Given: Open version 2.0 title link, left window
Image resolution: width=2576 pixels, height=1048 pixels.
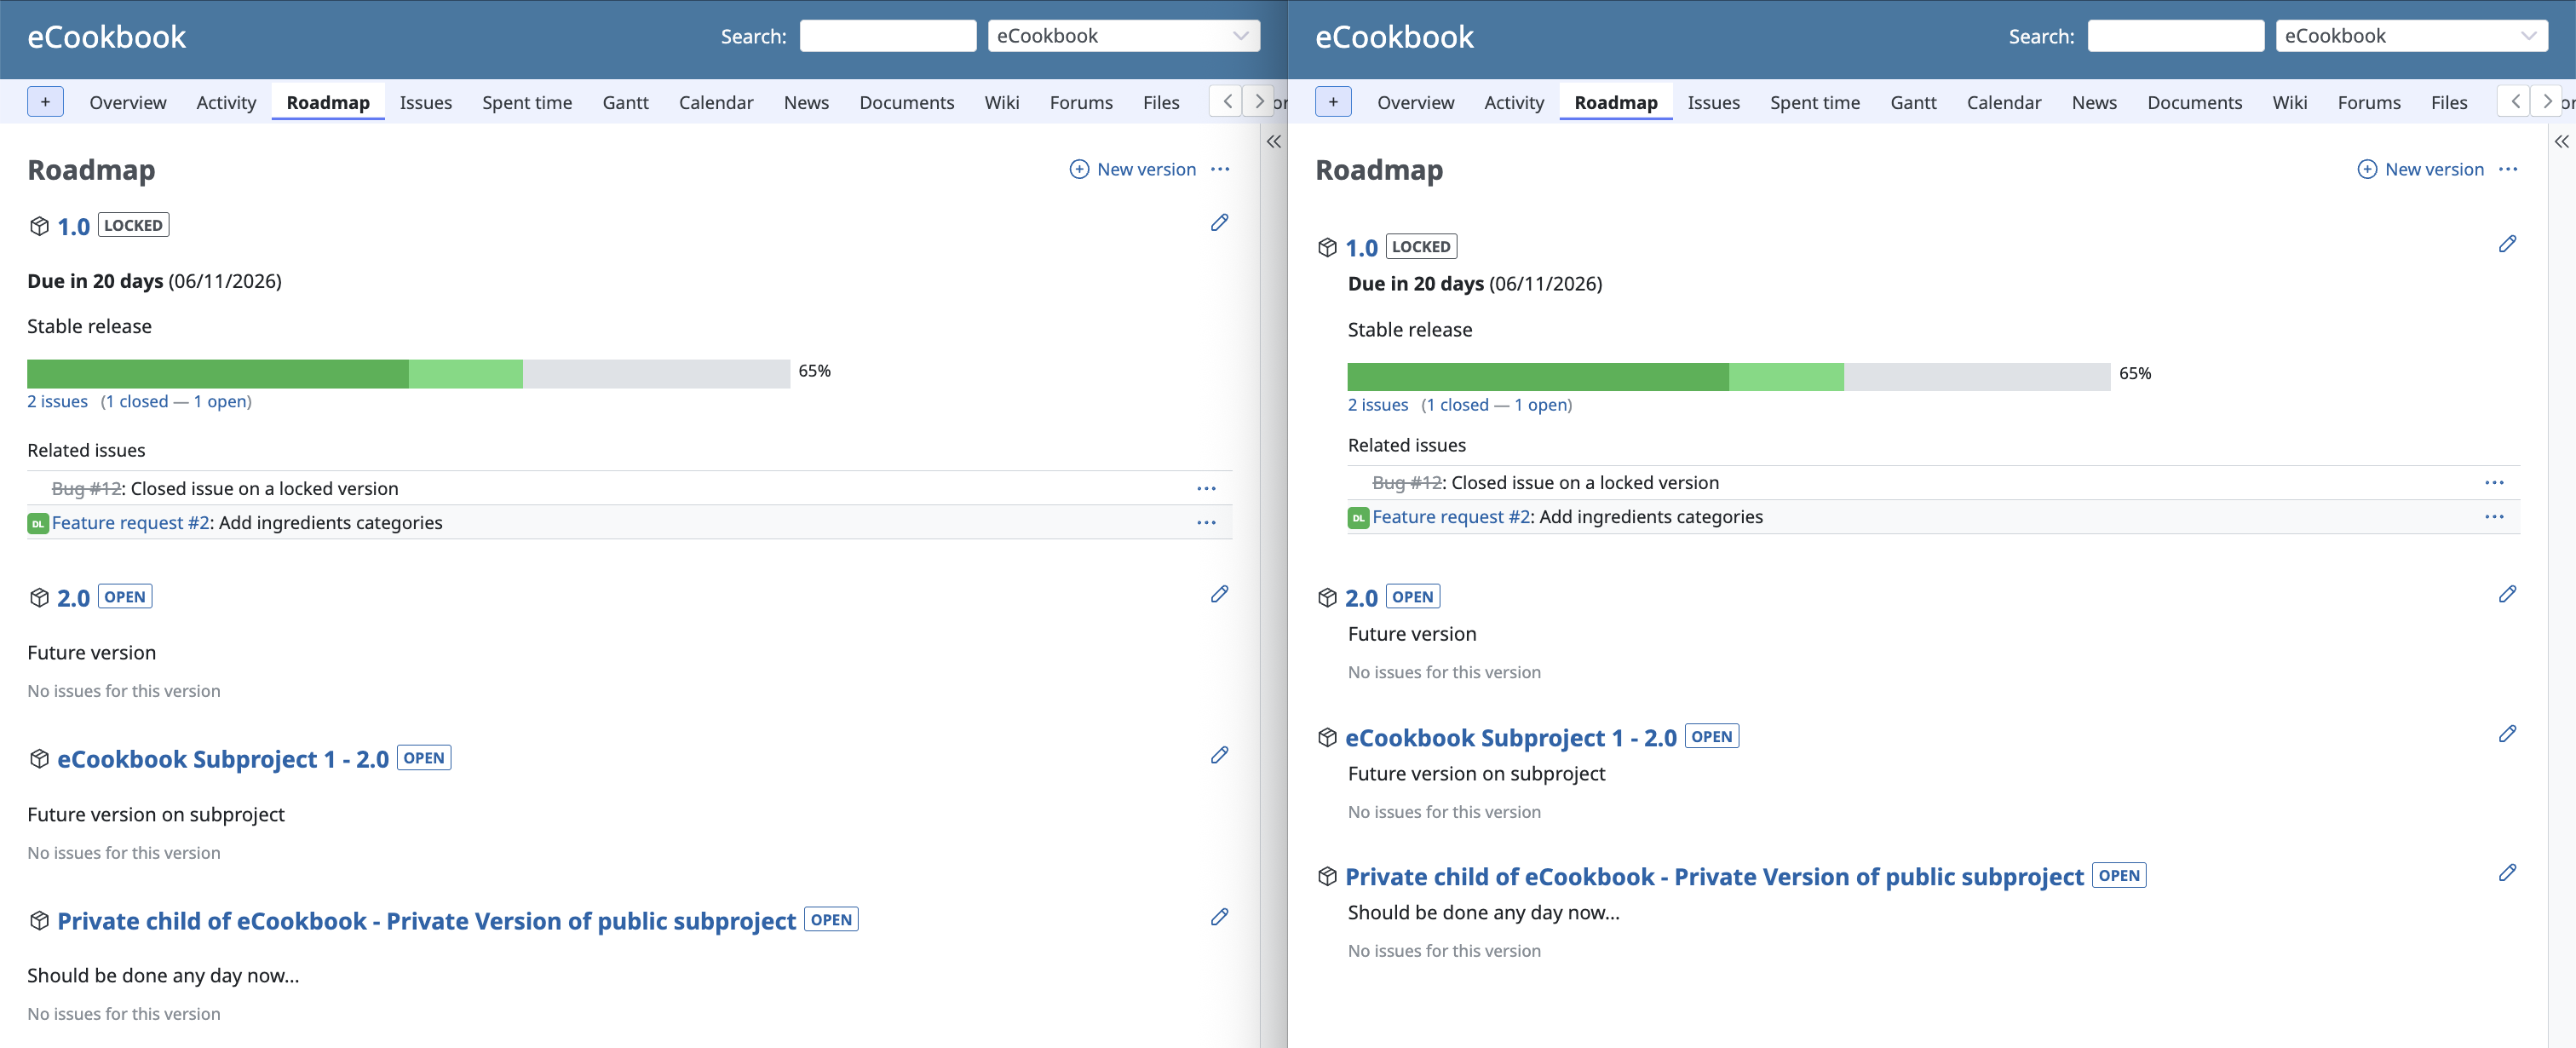Looking at the screenshot, I should click(x=73, y=598).
